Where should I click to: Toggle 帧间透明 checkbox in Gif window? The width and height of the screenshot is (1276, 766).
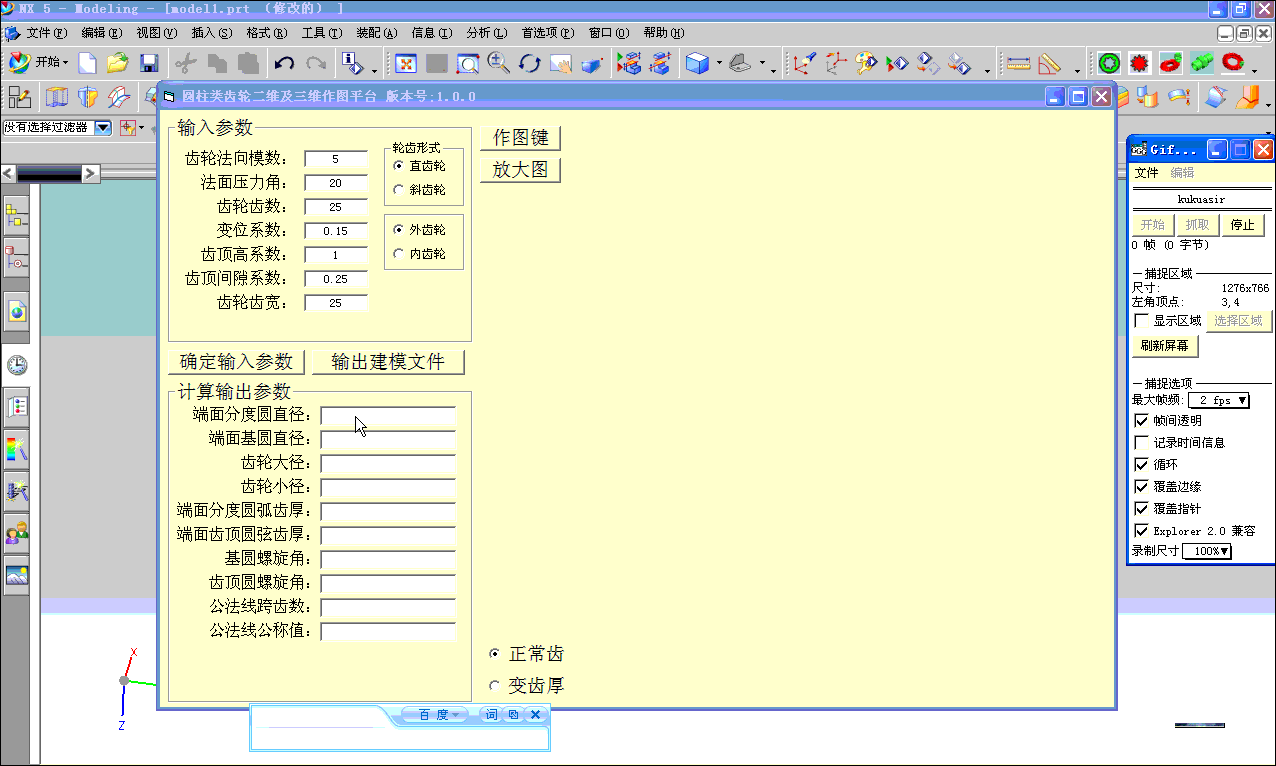click(1142, 421)
